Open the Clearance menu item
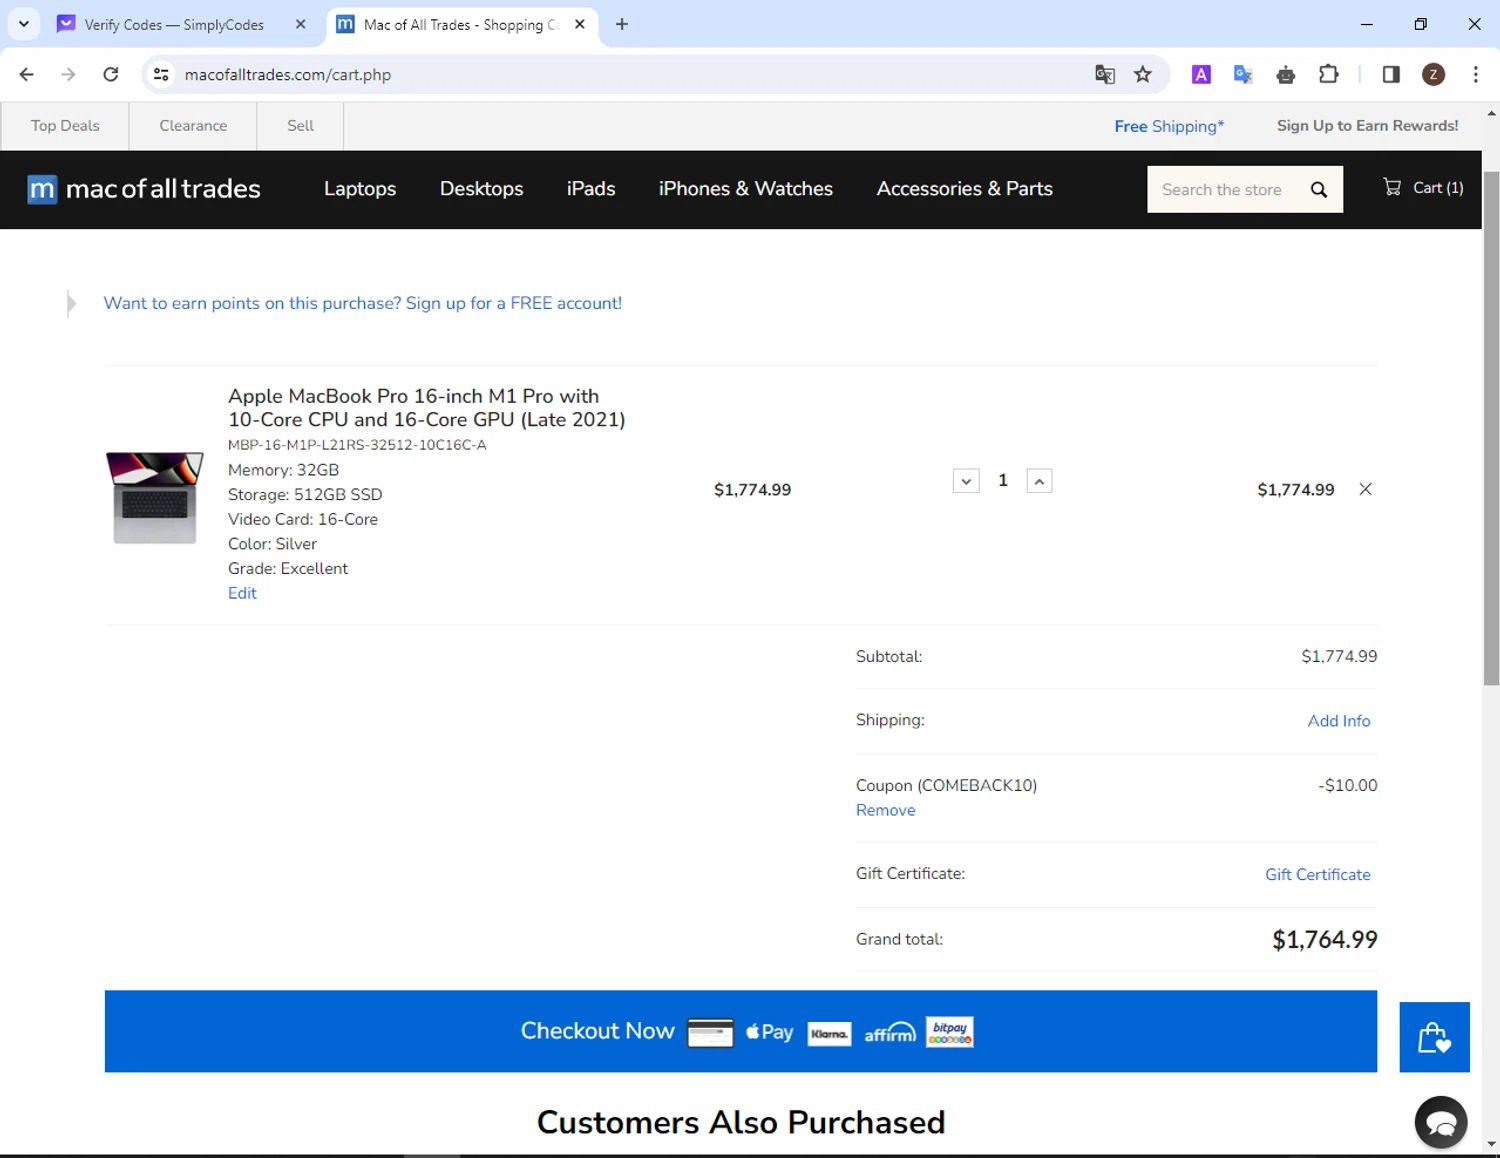Image resolution: width=1500 pixels, height=1158 pixels. (193, 126)
